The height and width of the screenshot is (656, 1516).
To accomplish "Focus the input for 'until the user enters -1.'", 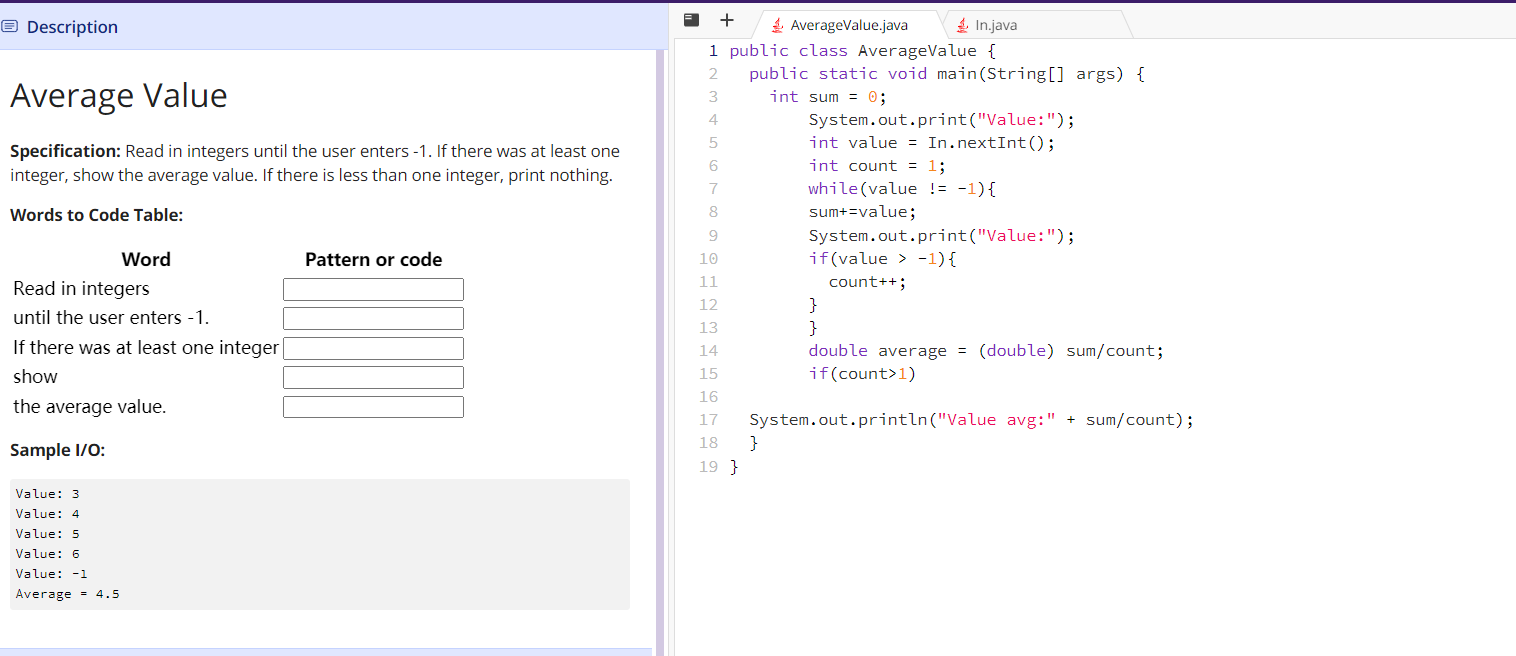I will tap(373, 319).
